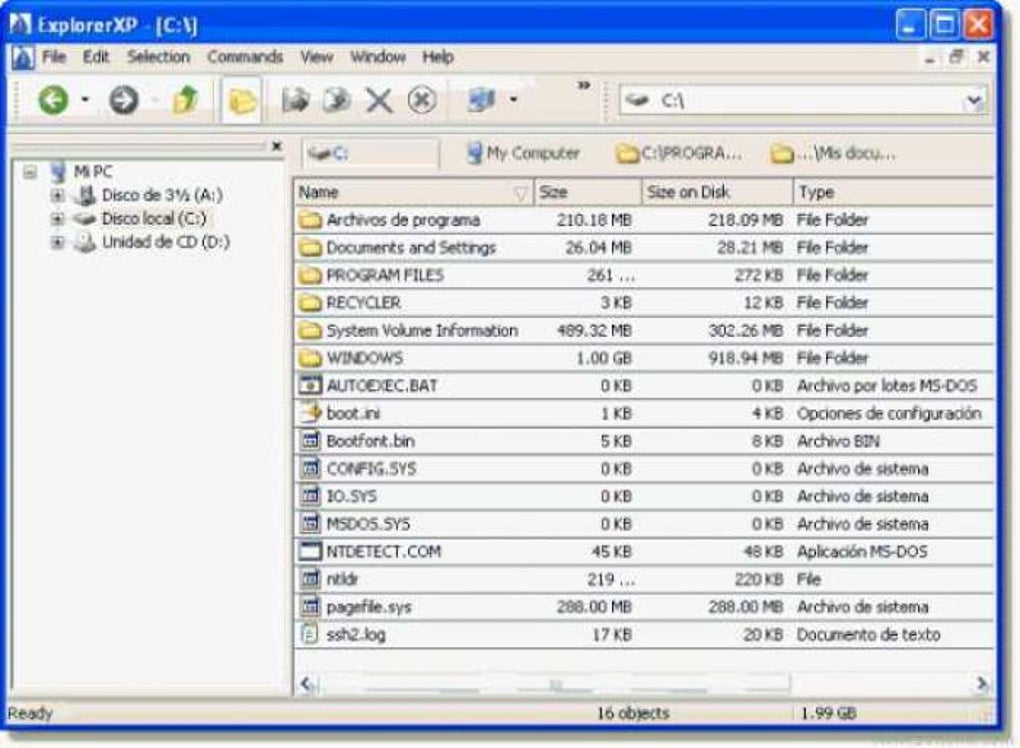Image resolution: width=1020 pixels, height=748 pixels.
Task: Open the Back button history dropdown
Action: tap(85, 100)
